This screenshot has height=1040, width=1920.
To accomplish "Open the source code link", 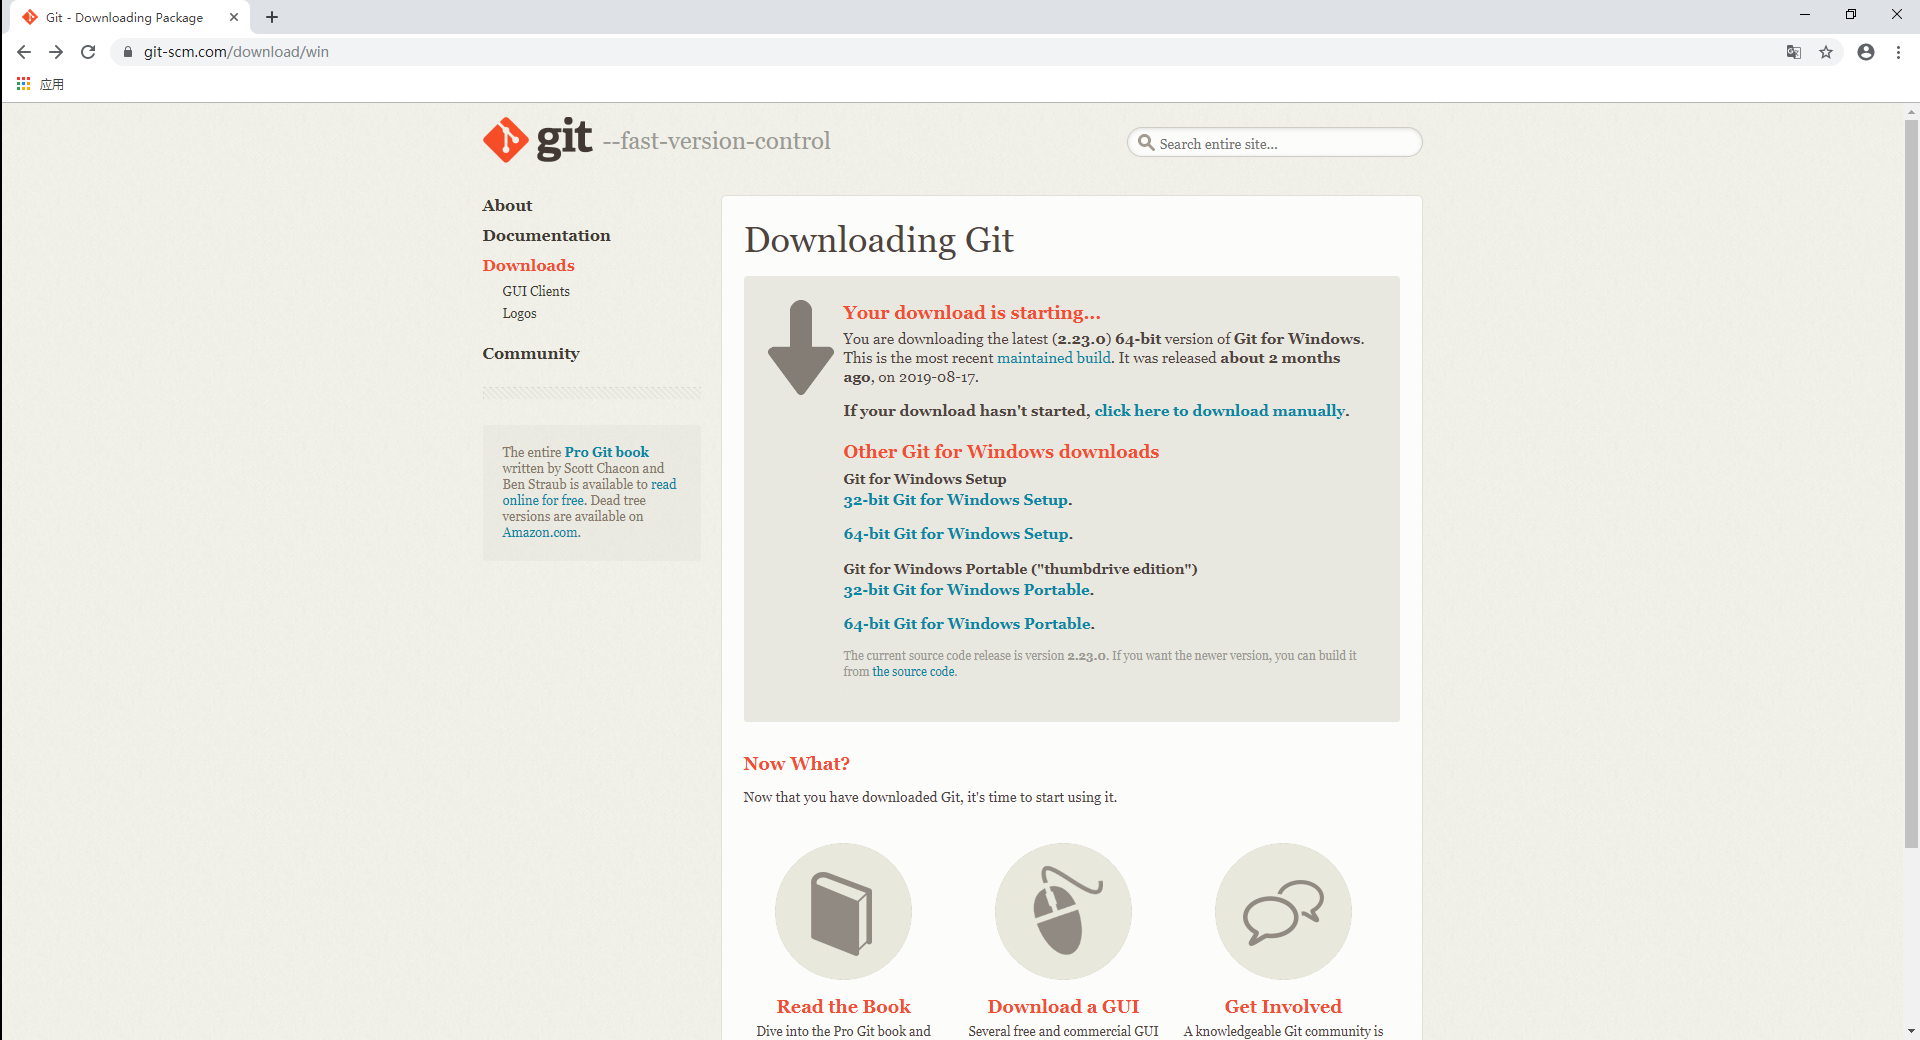I will (913, 672).
